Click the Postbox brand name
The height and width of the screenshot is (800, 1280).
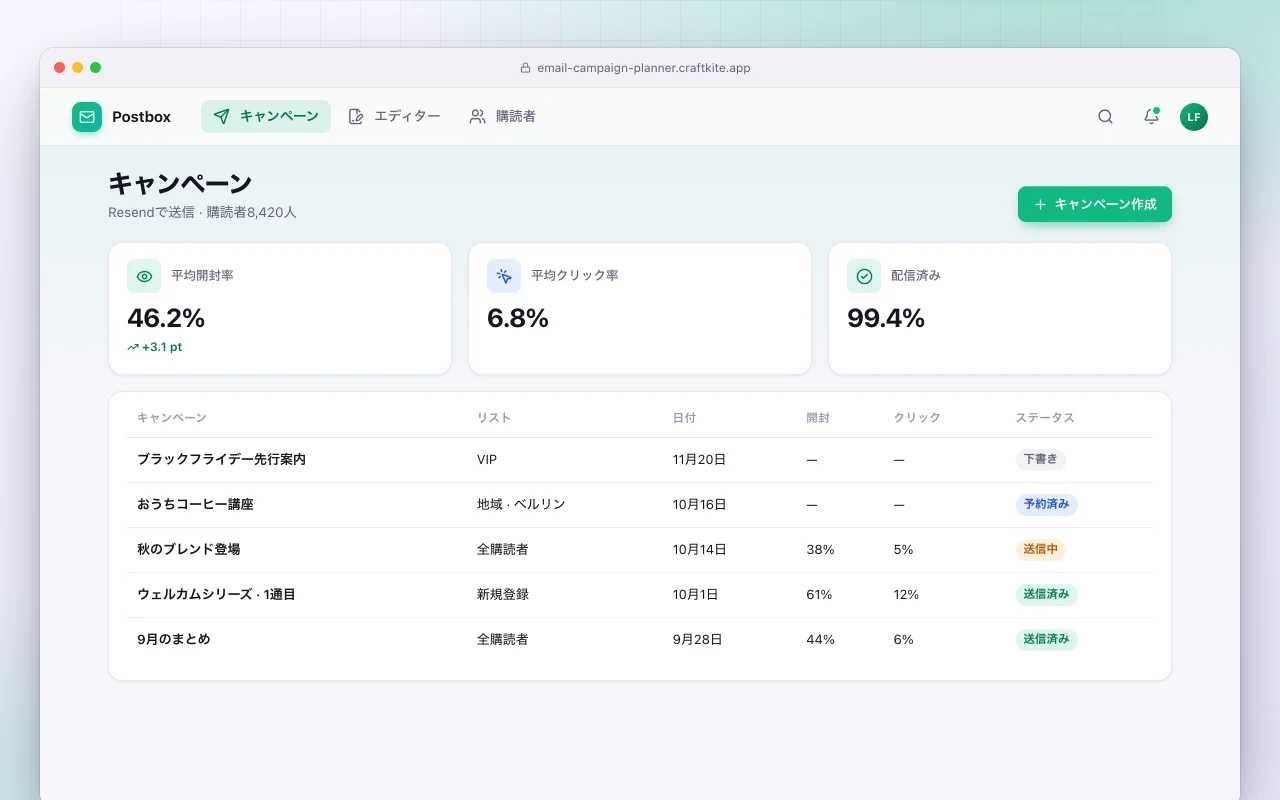pyautogui.click(x=141, y=117)
